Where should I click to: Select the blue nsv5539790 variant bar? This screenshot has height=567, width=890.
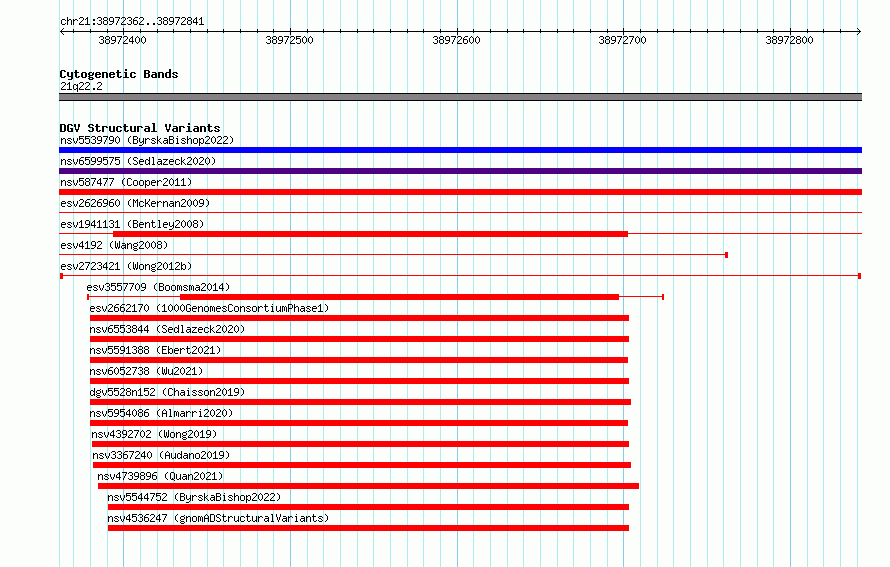[460, 150]
